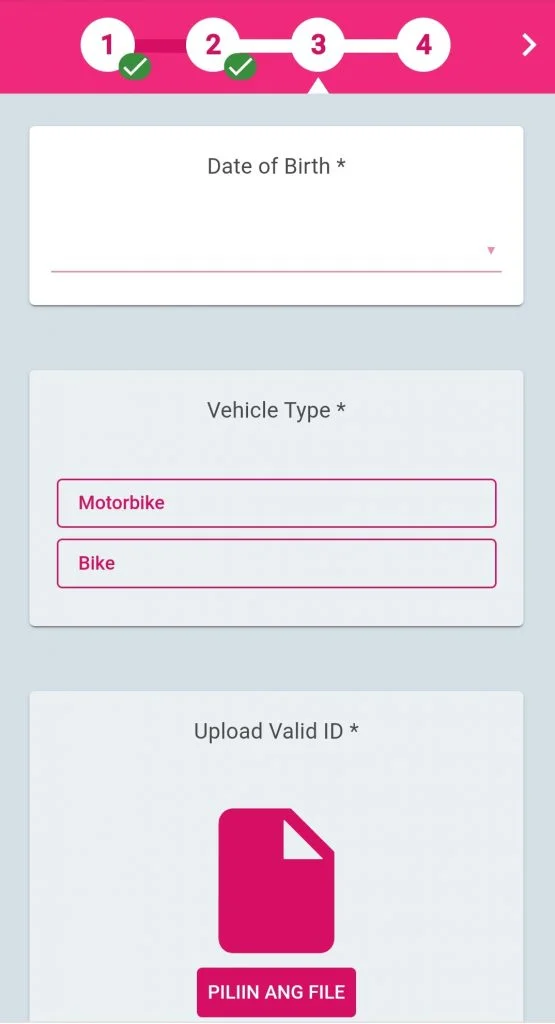This screenshot has height=1024, width=555.
Task: Click the Vehicle Type heading
Action: coord(276,410)
